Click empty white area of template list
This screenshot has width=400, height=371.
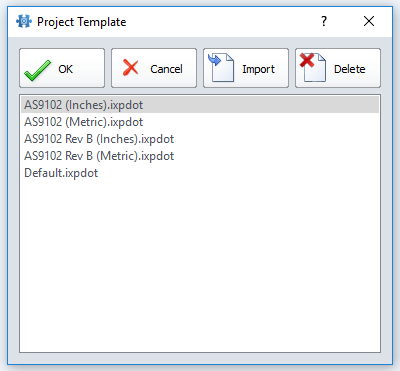tap(200, 267)
